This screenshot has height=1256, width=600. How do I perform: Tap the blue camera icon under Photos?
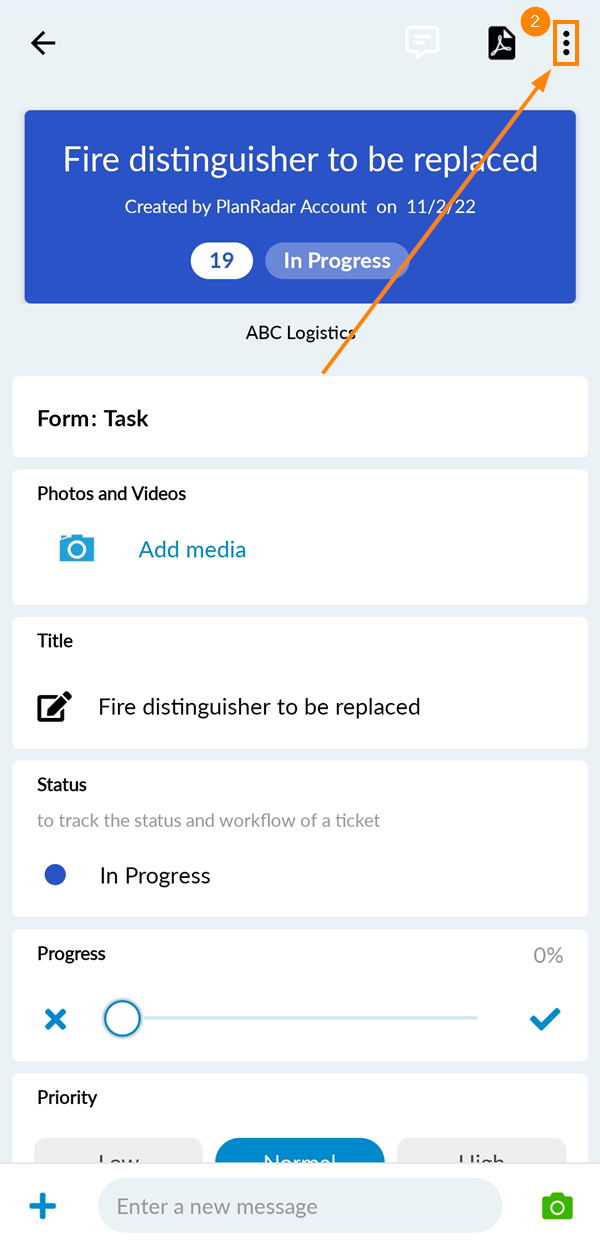coord(76,548)
